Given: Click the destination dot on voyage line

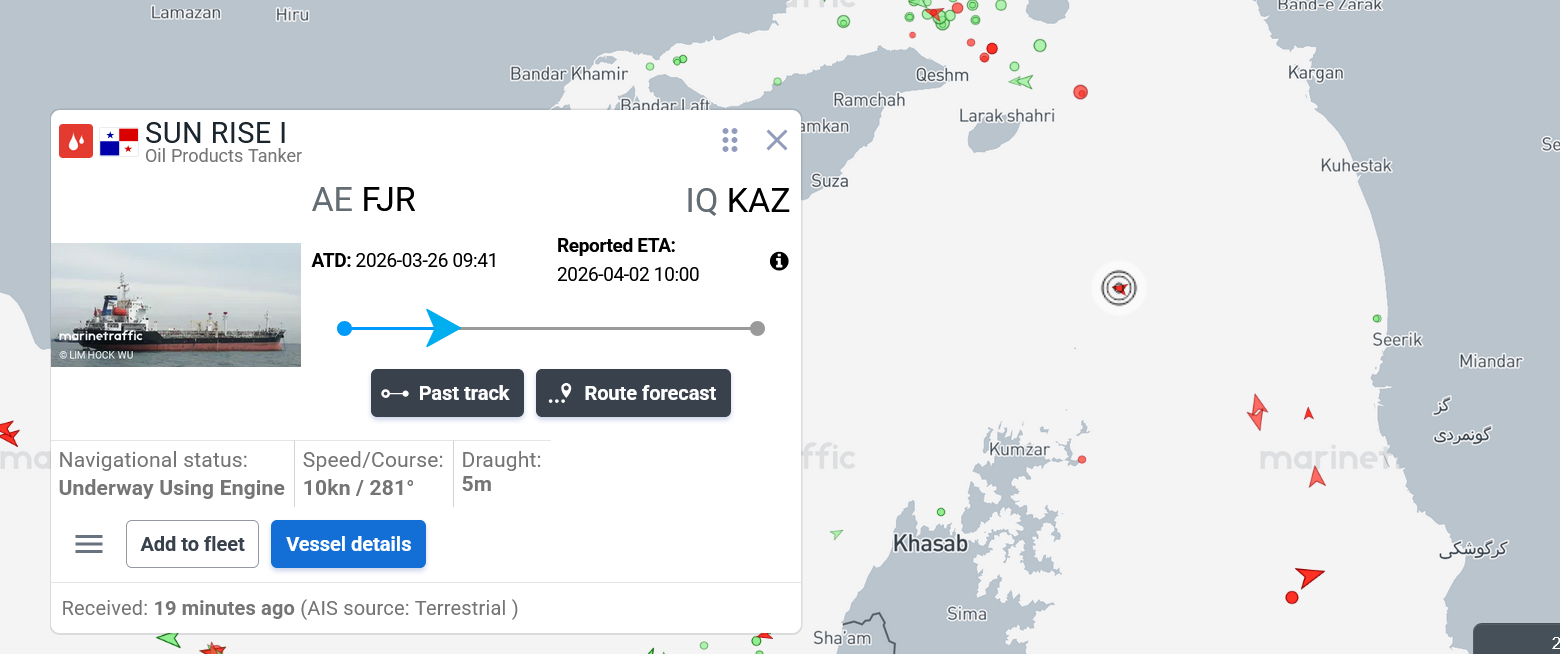Looking at the screenshot, I should point(758,328).
